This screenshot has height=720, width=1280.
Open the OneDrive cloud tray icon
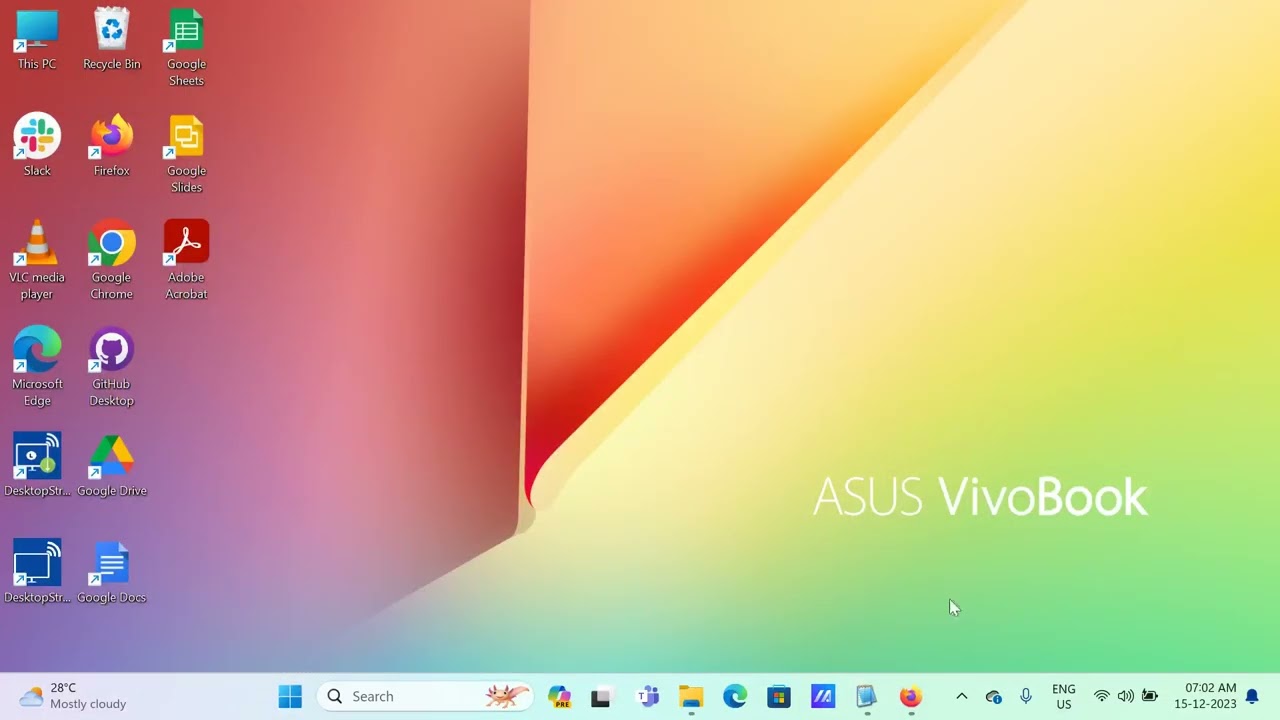[x=993, y=696]
